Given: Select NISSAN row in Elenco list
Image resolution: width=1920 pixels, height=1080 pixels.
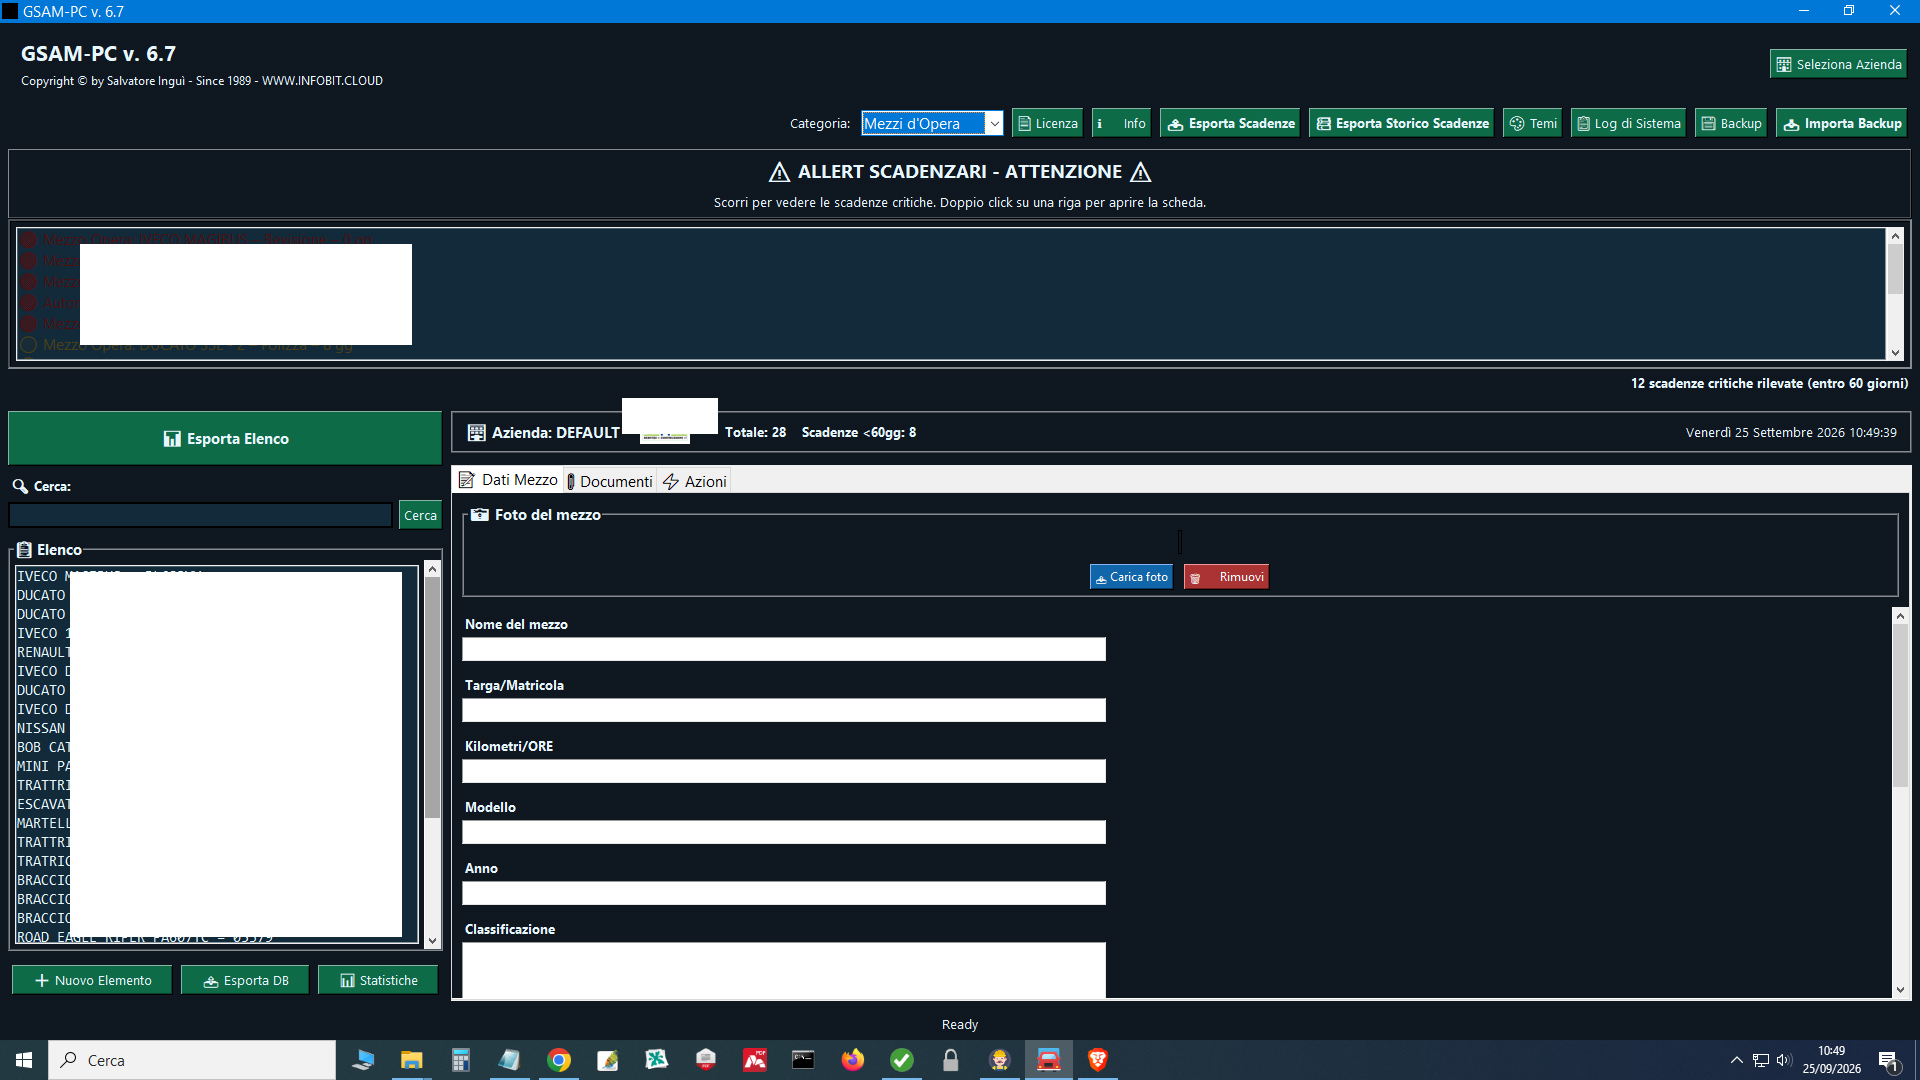Looking at the screenshot, I should point(216,728).
